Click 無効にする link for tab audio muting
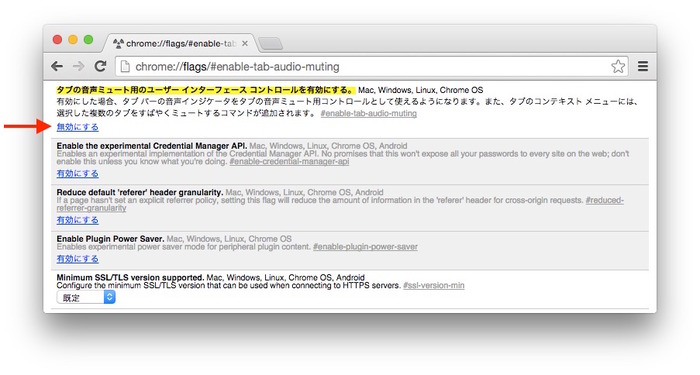Image resolution: width=700 pixels, height=375 pixels. click(x=78, y=127)
